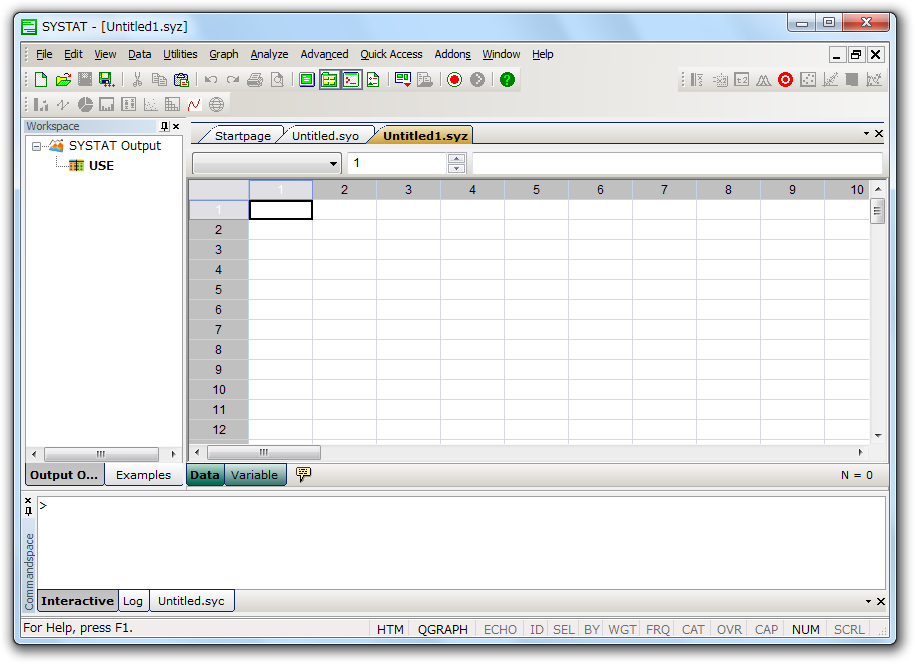This screenshot has height=664, width=915.
Task: Click the row number stepper up arrow
Action: [456, 158]
